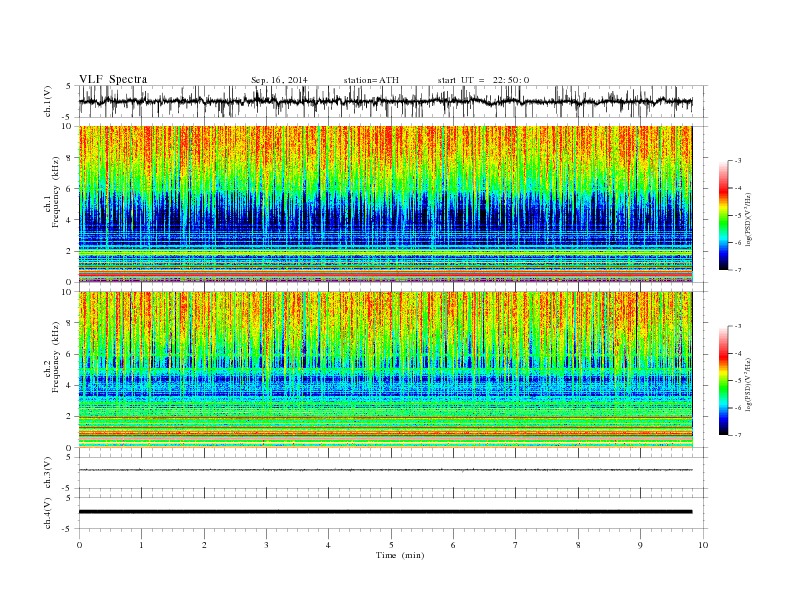Screen dimensions: 792x612
Task: Click the "7" tick on the time axis
Action: [516, 545]
